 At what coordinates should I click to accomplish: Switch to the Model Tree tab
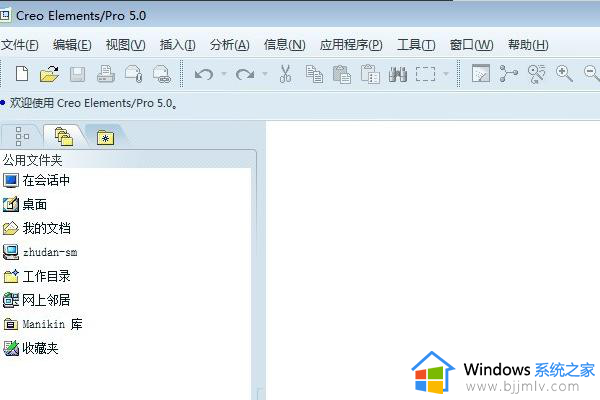coord(22,137)
